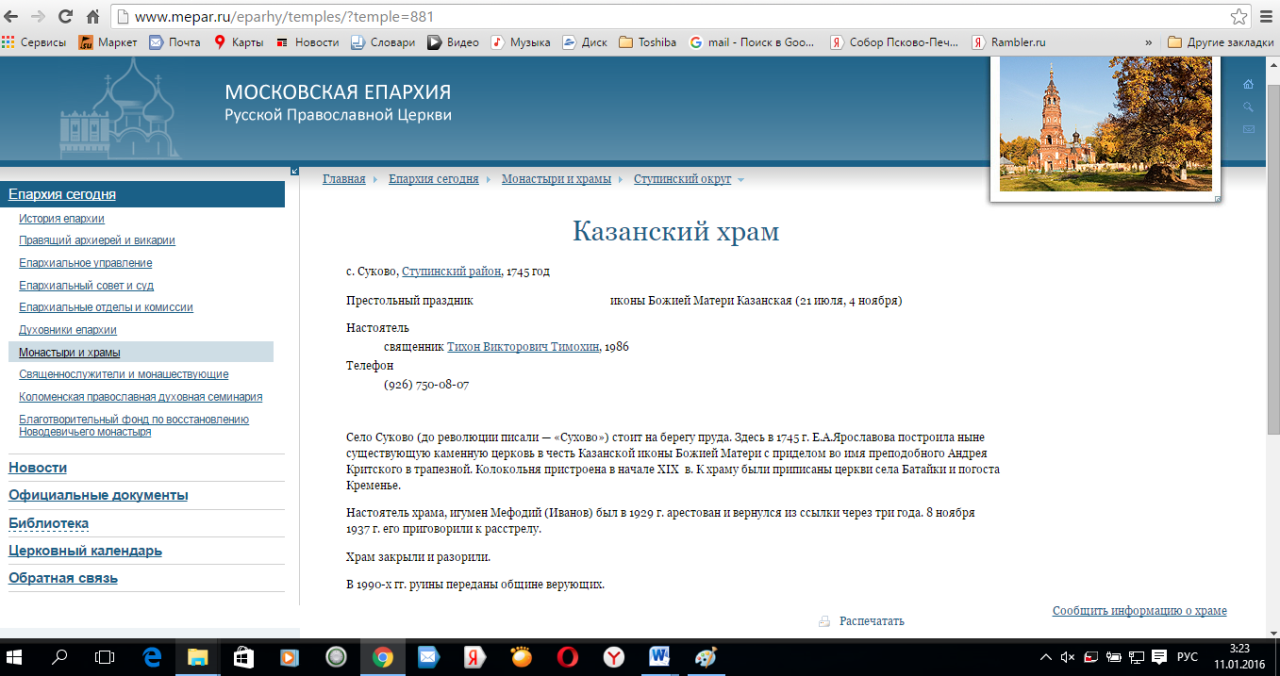Click the printer icon beside Распечатать

pos(824,621)
